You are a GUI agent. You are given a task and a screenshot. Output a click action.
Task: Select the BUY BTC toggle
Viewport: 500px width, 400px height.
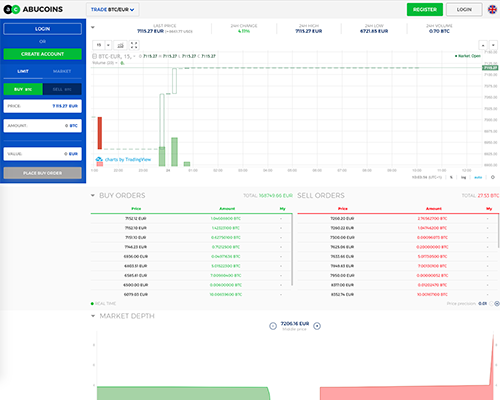click(23, 89)
